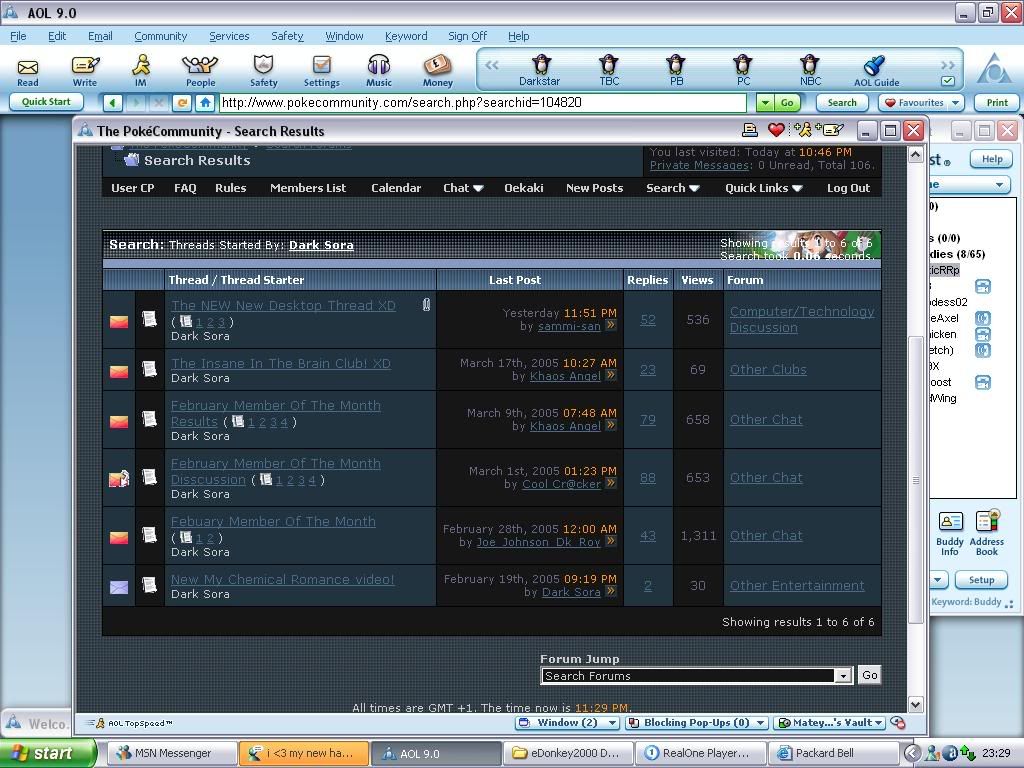Select the PB penguin favourite

[676, 70]
